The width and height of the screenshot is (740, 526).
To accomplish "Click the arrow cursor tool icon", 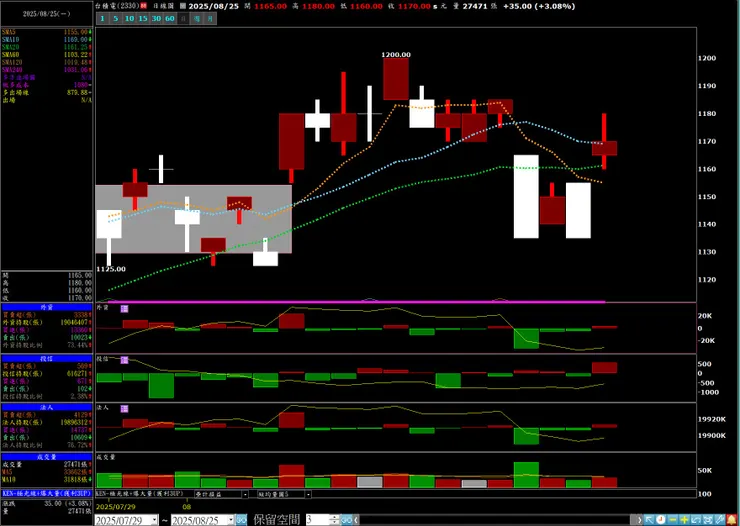I will point(649,520).
